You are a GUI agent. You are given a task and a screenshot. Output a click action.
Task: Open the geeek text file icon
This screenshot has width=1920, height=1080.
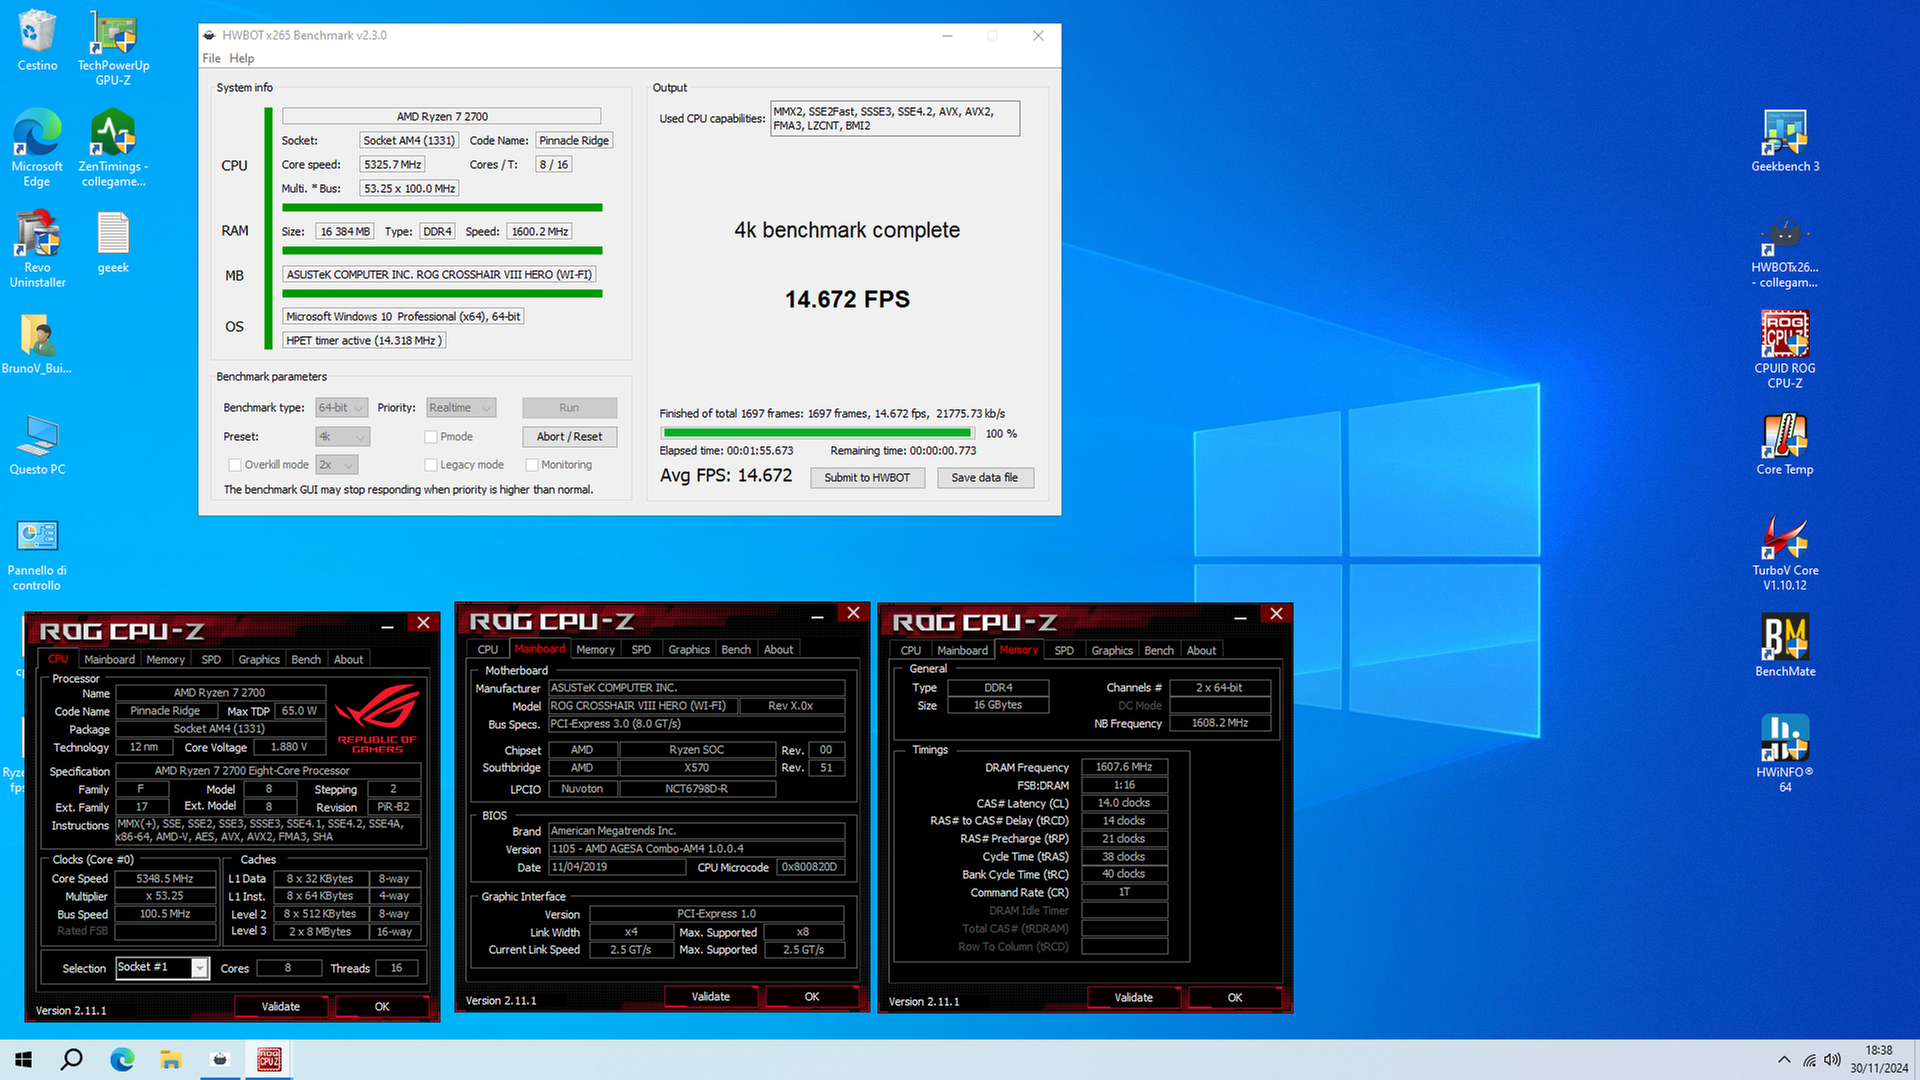click(x=113, y=242)
